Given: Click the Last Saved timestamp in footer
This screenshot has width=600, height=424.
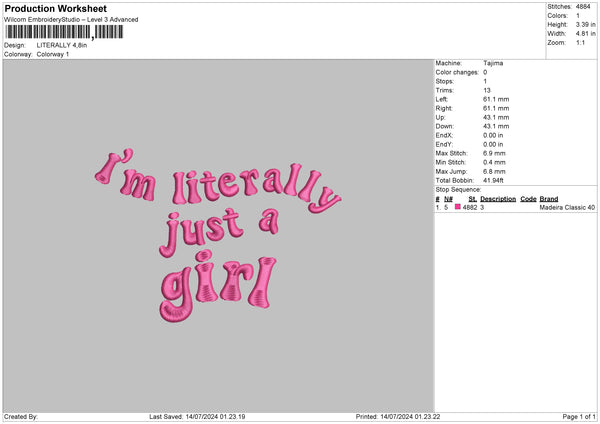Looking at the screenshot, I should click(197, 417).
